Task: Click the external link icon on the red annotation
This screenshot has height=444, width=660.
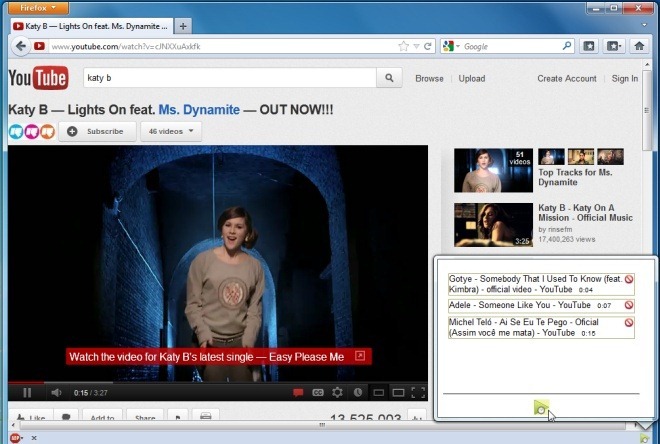Action: click(360, 356)
